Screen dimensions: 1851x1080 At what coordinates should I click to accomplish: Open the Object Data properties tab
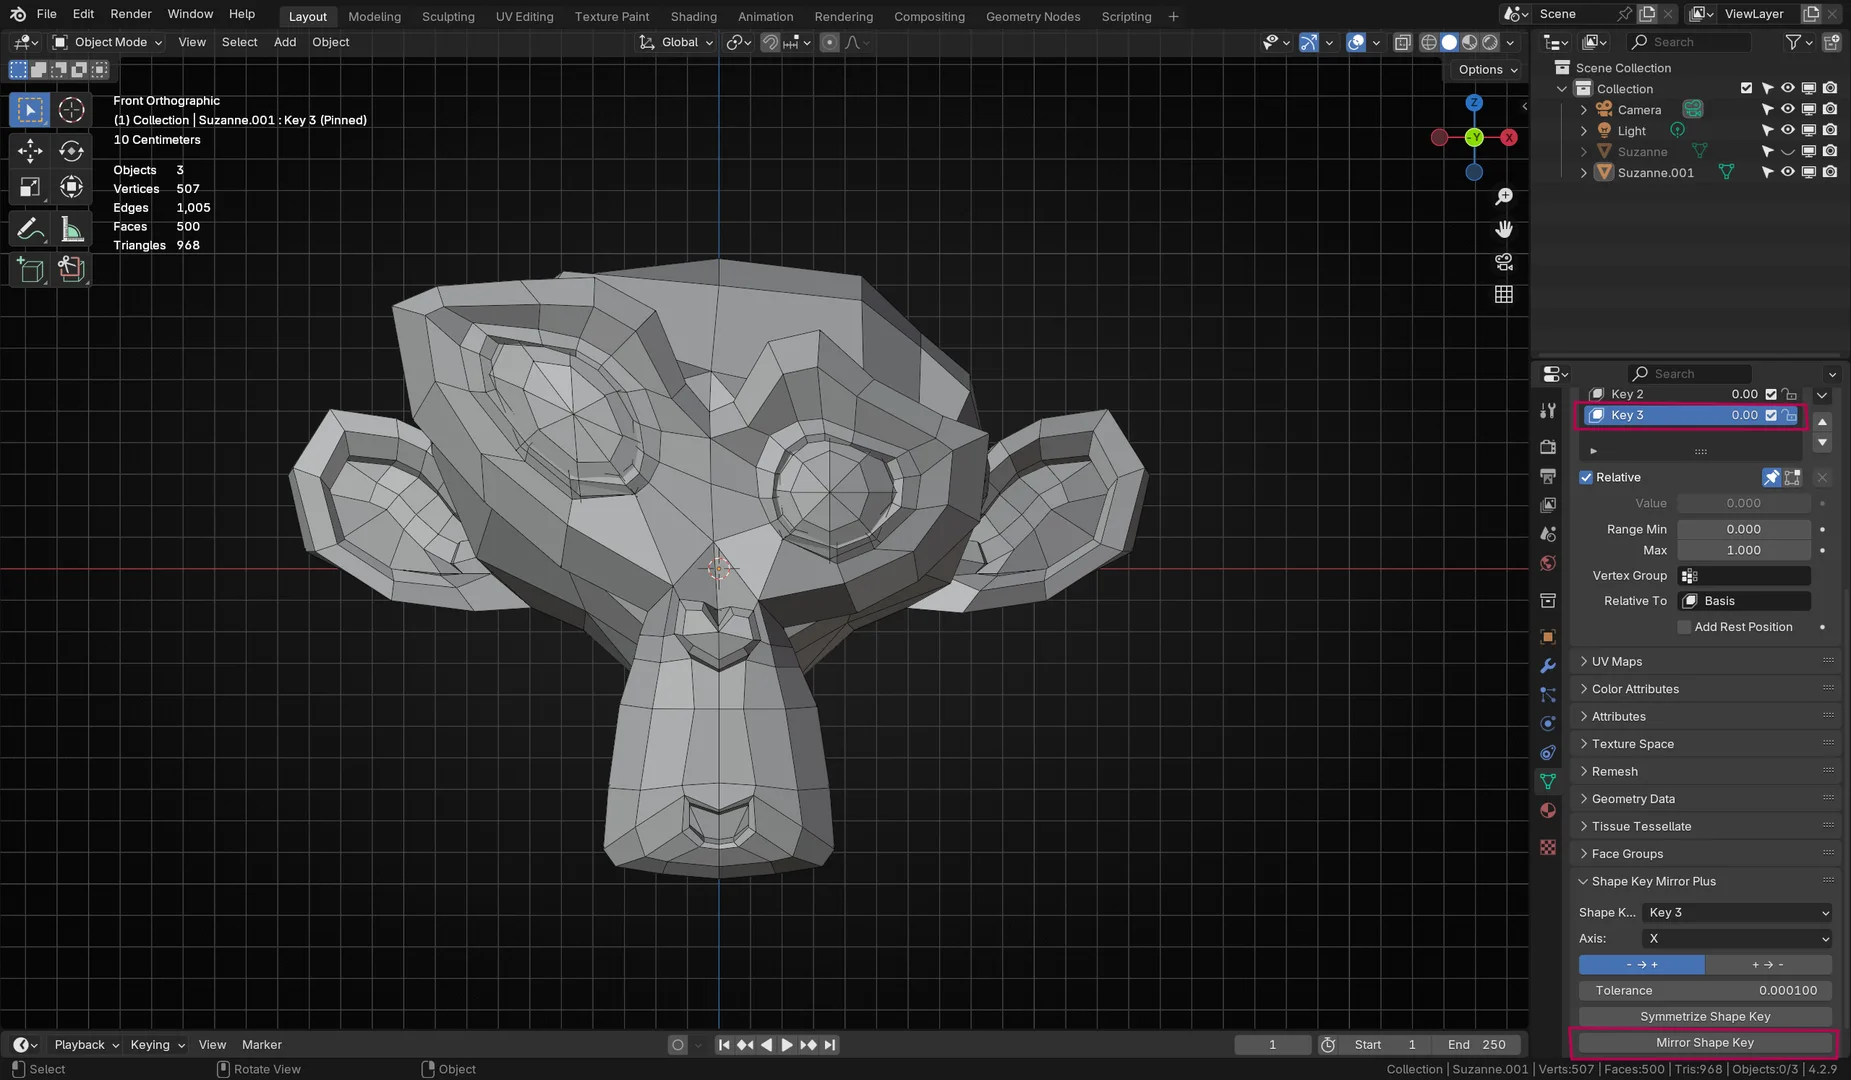tap(1548, 781)
